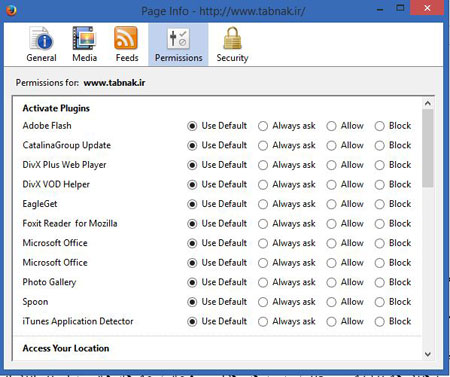This screenshot has height=377, width=450.
Task: Set Adobe Flash to Block
Action: pyautogui.click(x=379, y=126)
